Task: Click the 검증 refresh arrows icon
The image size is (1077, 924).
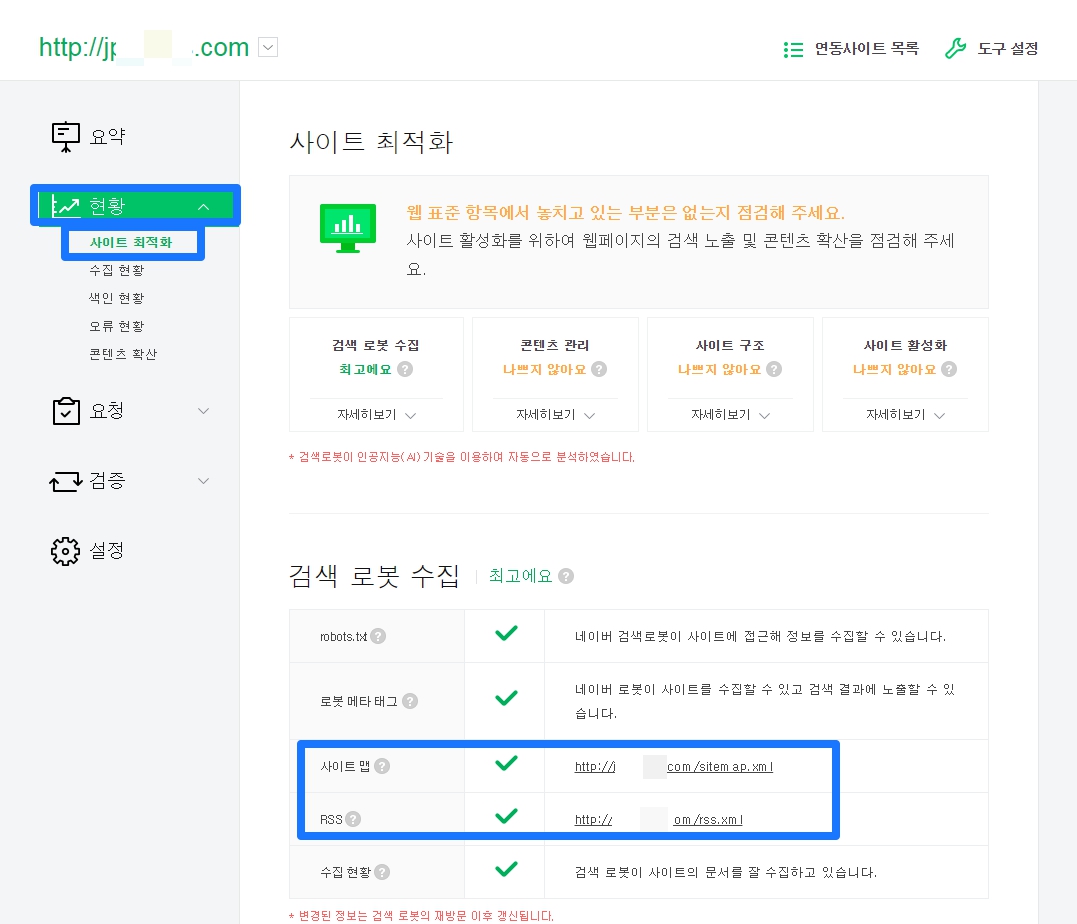Action: pyautogui.click(x=66, y=481)
